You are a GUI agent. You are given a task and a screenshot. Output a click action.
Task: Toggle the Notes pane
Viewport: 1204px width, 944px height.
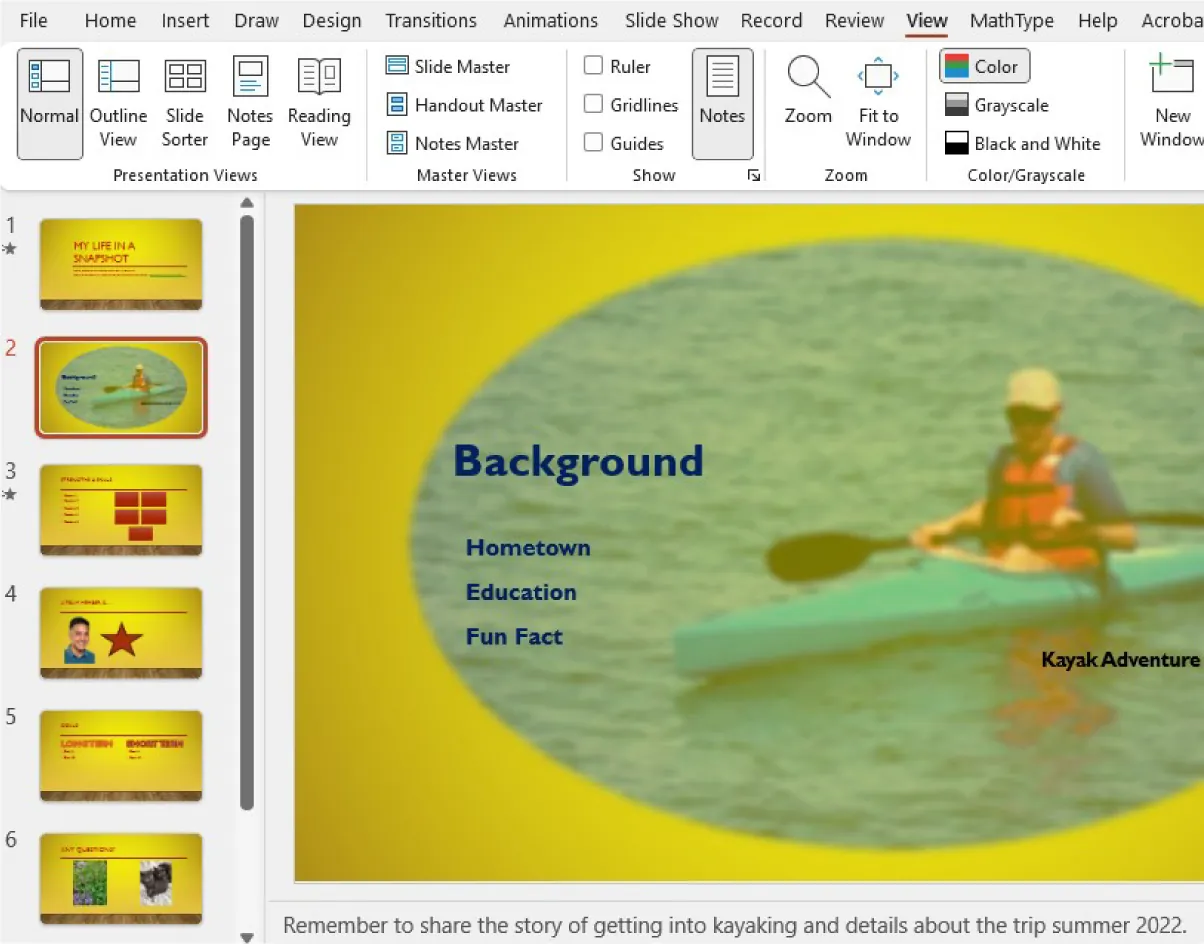coord(722,100)
